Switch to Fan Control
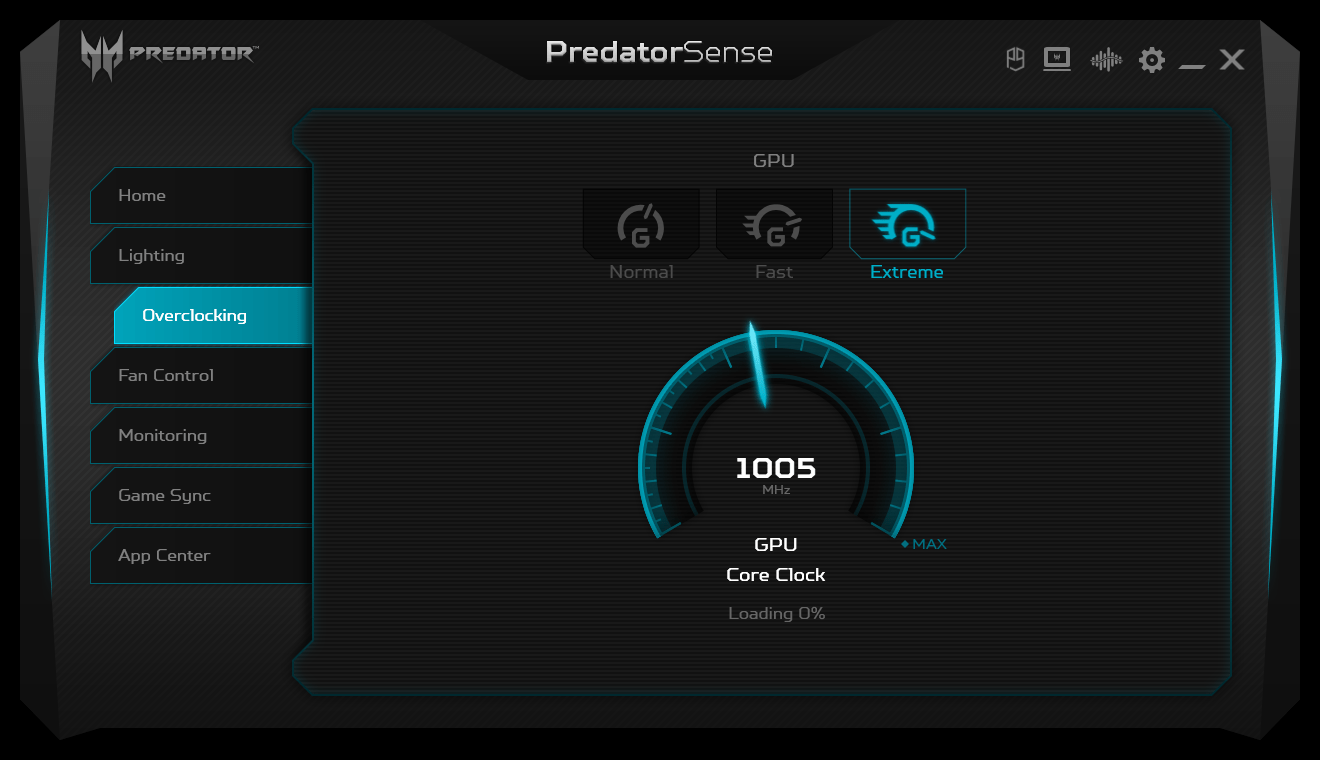1320x760 pixels. (x=201, y=376)
